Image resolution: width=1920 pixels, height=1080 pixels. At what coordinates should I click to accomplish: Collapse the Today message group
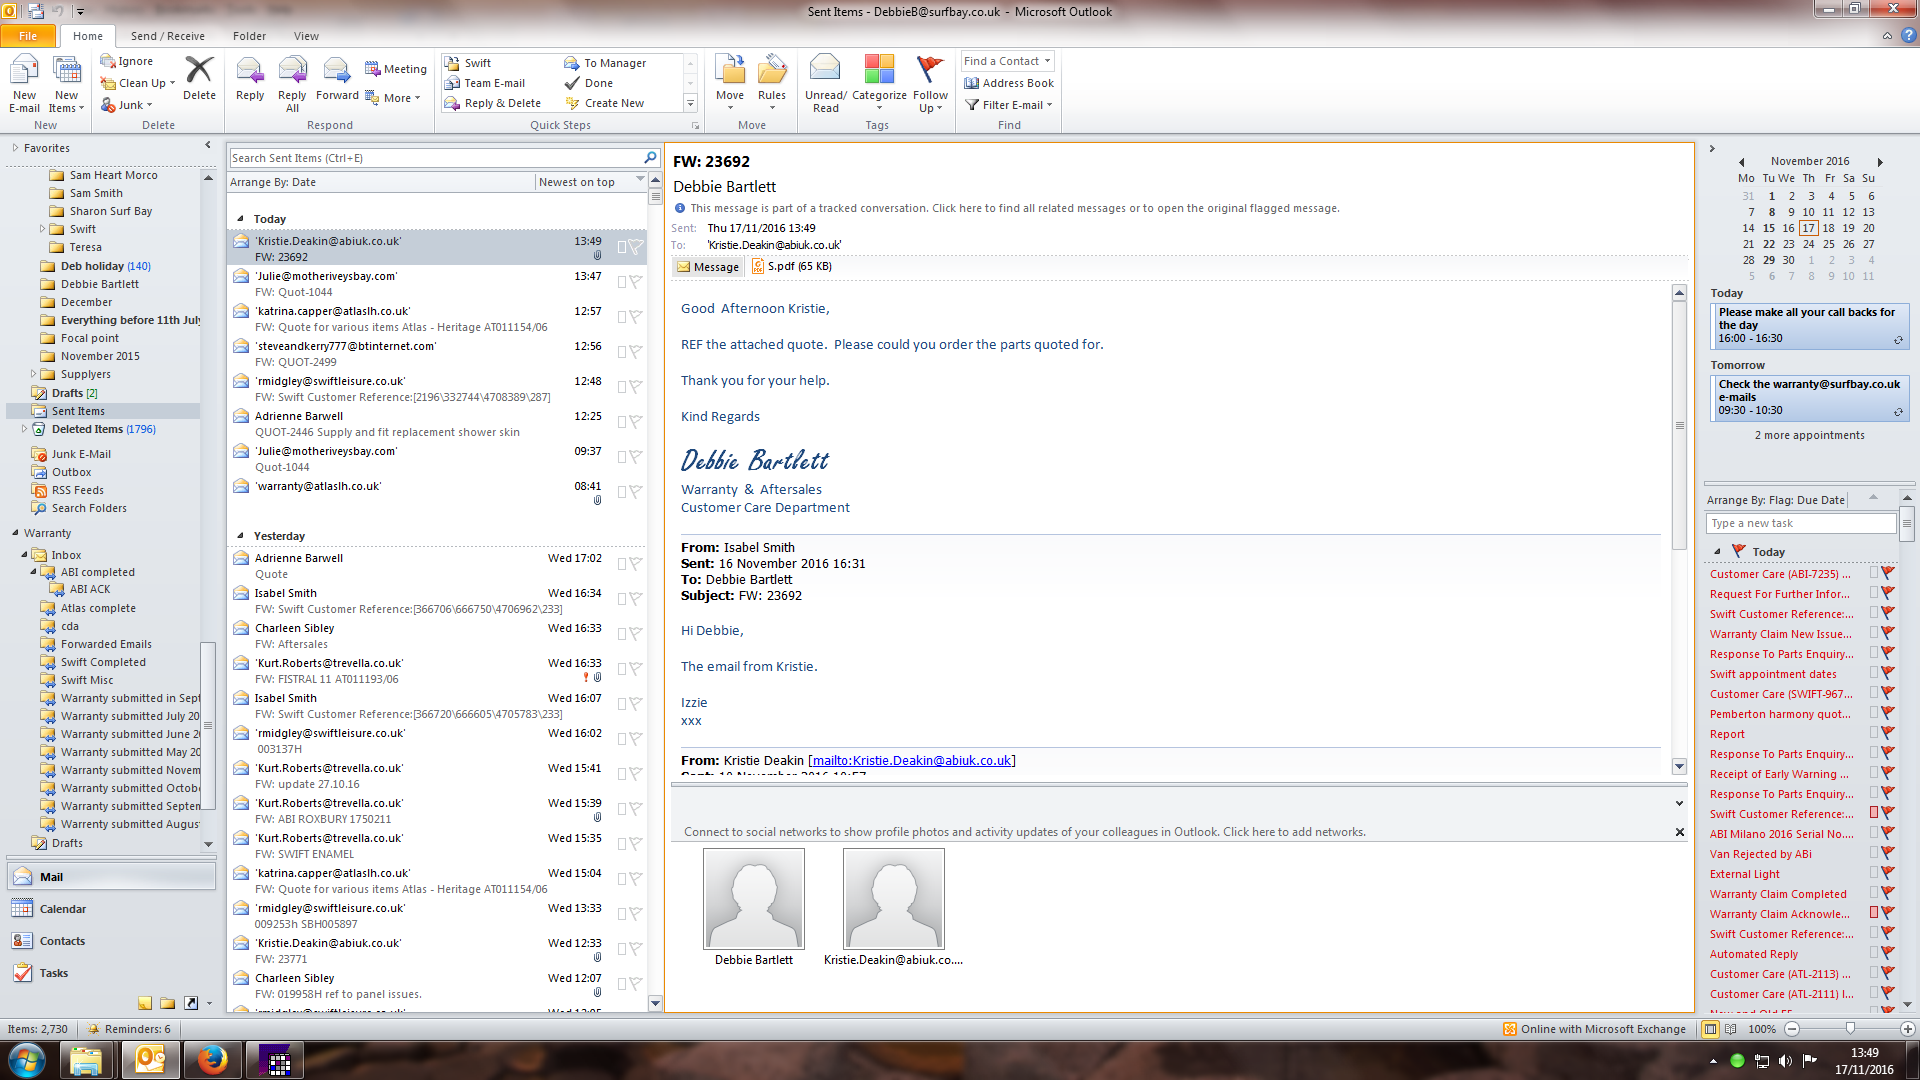[240, 219]
